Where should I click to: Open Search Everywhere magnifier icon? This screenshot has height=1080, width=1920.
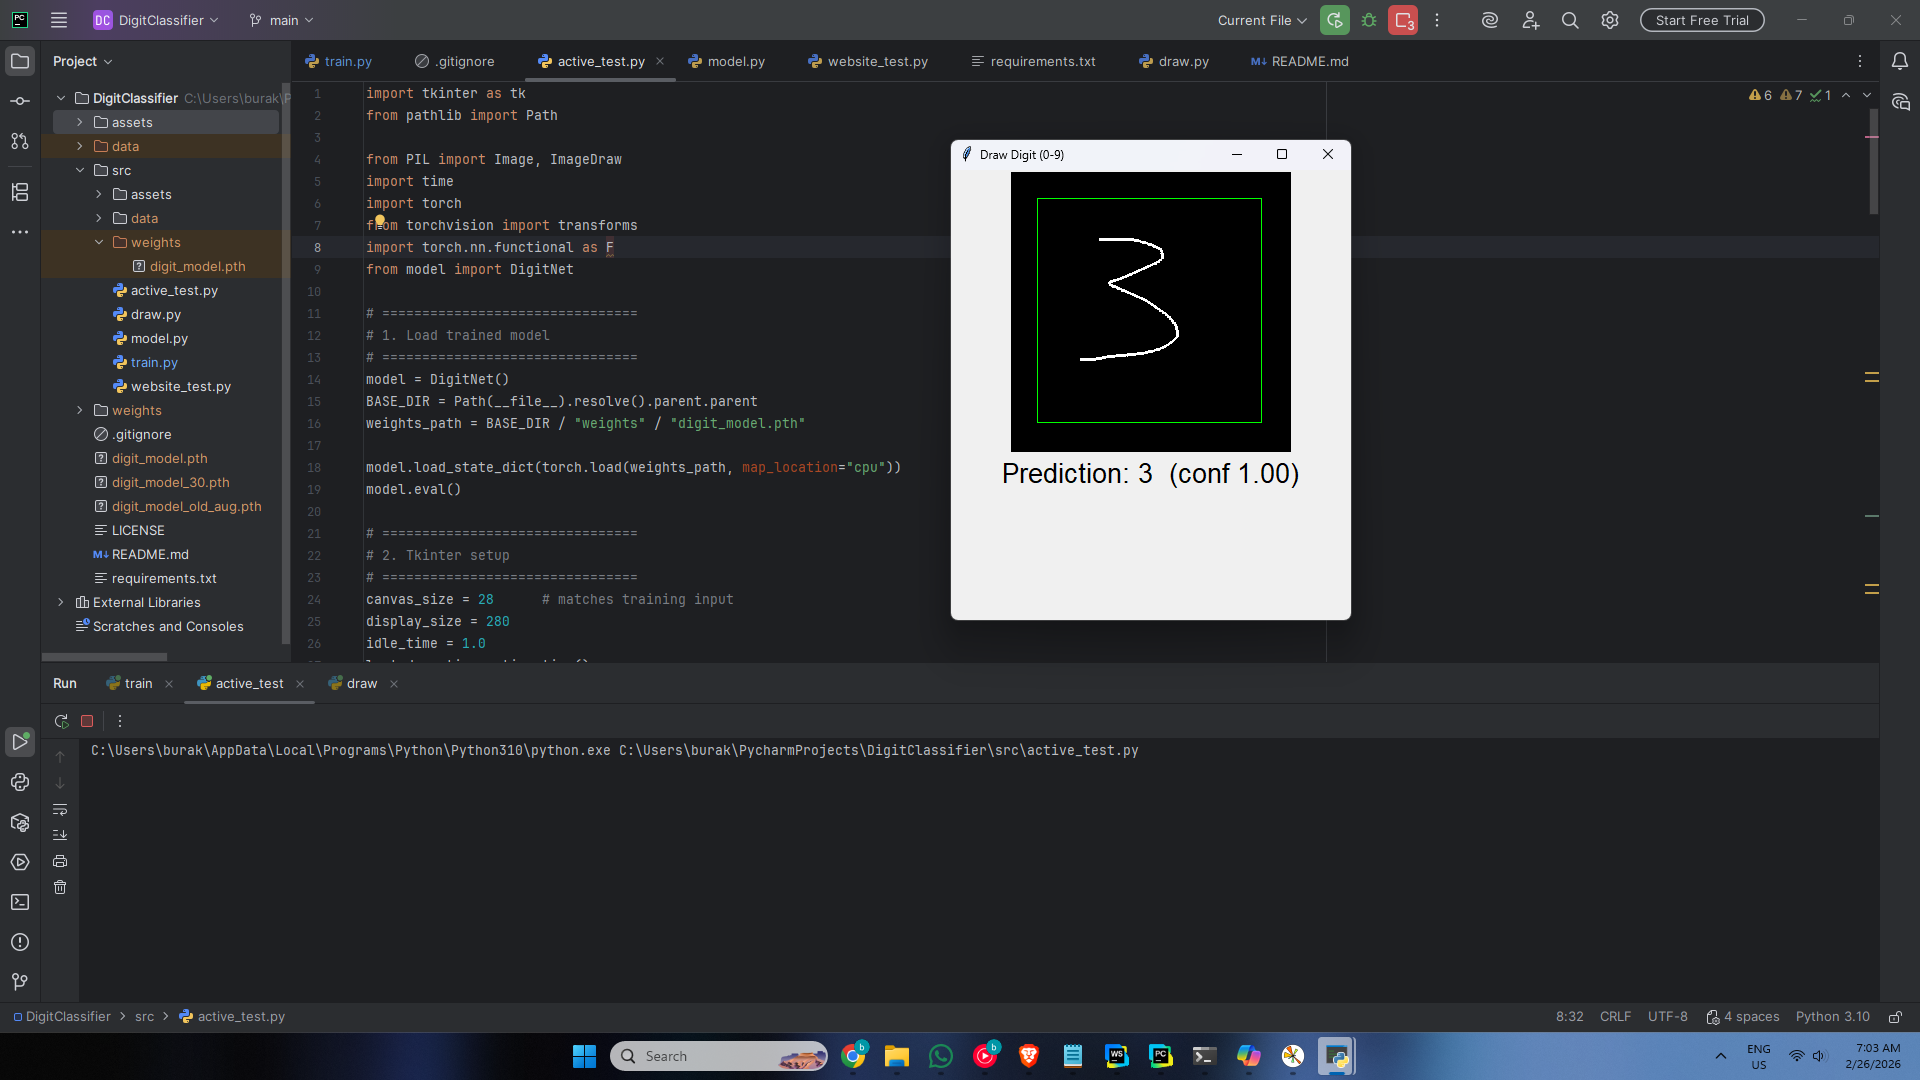click(1570, 20)
